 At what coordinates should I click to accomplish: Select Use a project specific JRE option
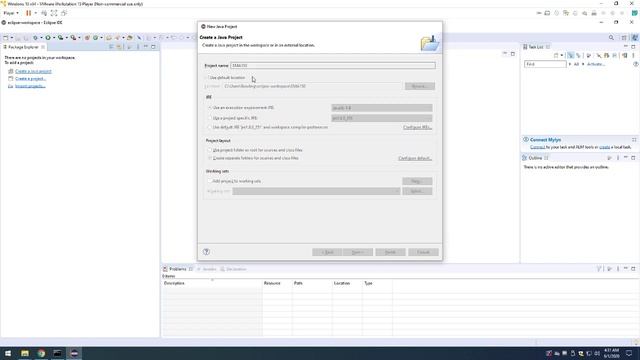[210, 118]
